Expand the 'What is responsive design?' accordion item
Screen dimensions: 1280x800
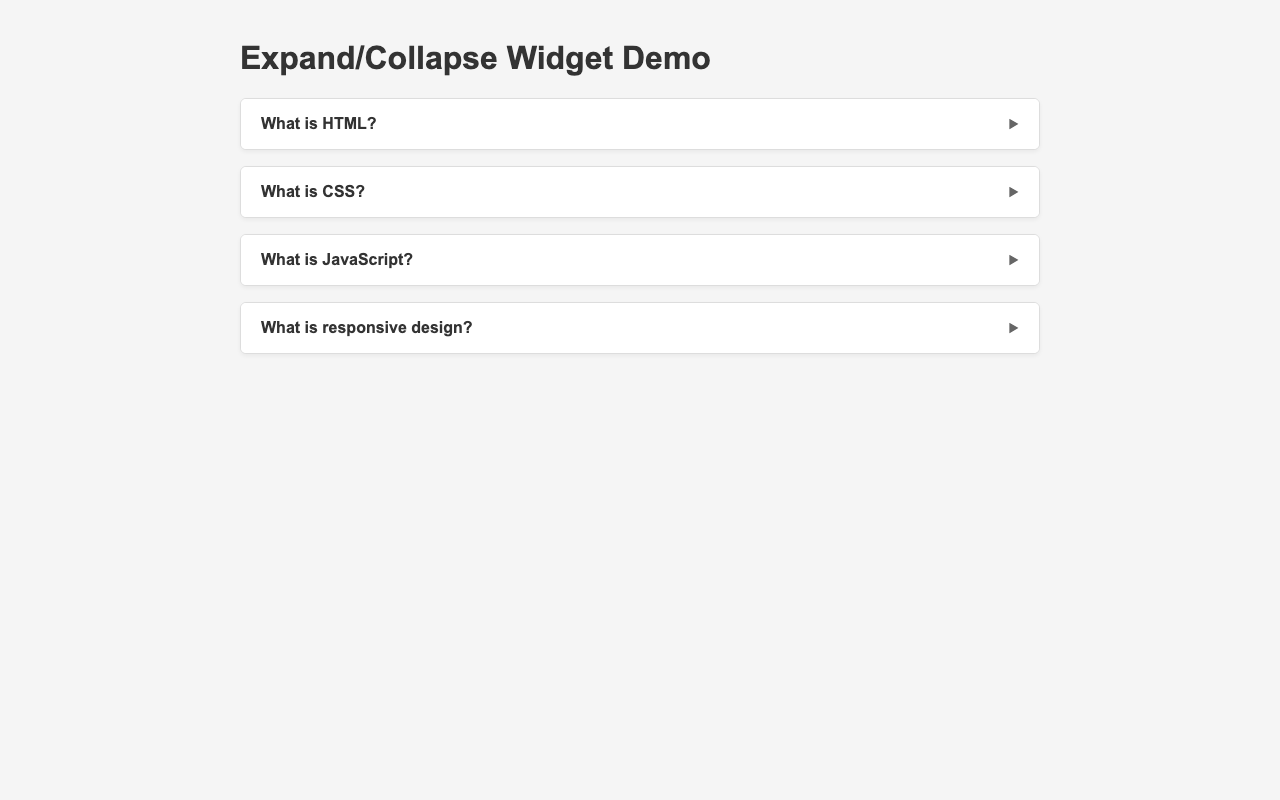(x=640, y=327)
